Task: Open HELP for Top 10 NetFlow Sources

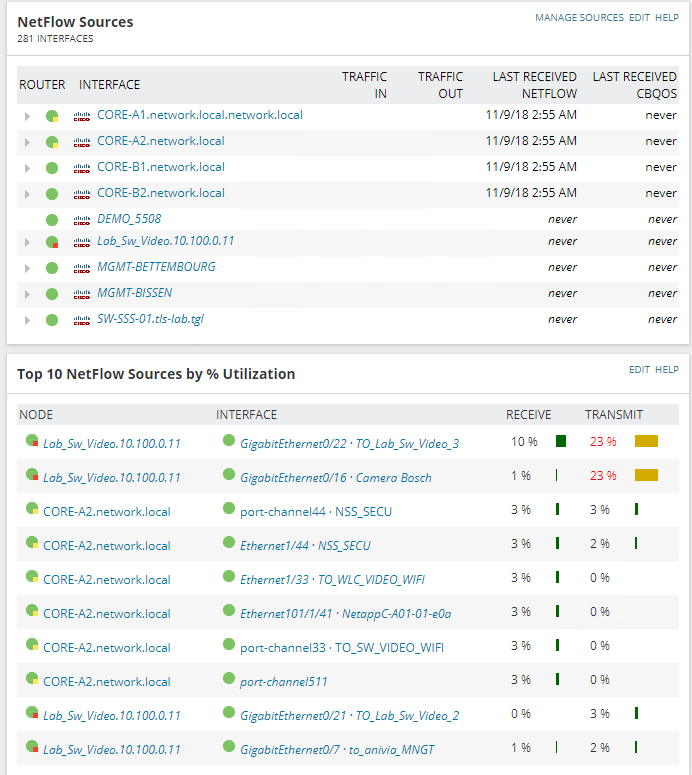Action: (667, 370)
